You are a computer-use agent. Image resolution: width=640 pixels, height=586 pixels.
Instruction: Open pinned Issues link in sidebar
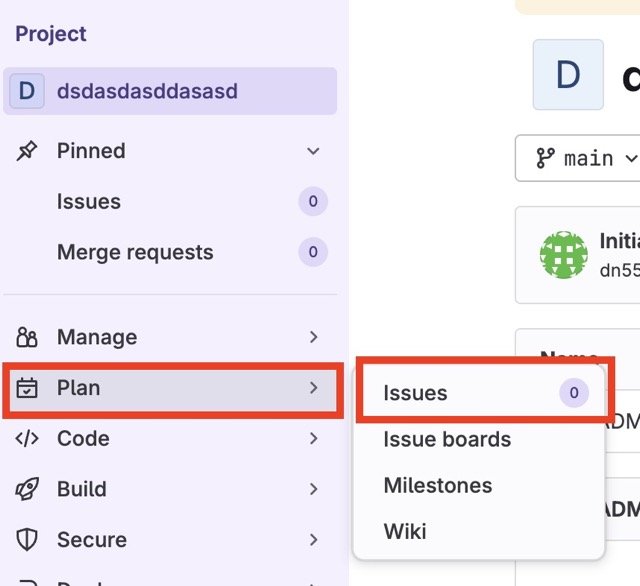[89, 201]
